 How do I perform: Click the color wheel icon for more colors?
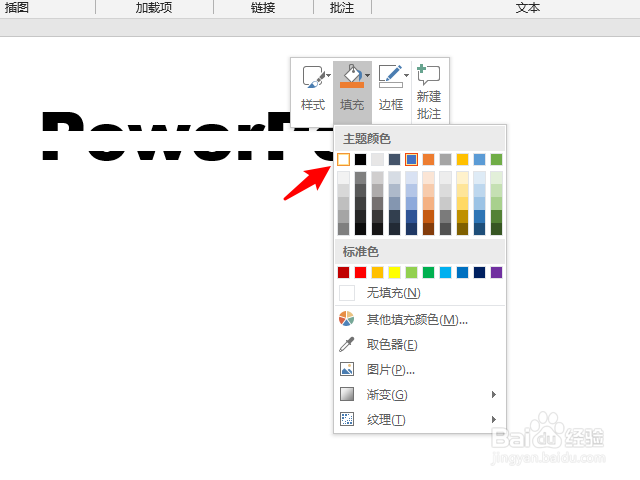click(x=347, y=319)
